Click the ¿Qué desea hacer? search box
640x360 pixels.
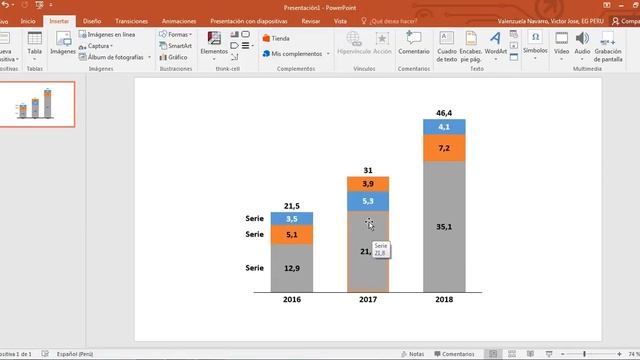coord(390,21)
